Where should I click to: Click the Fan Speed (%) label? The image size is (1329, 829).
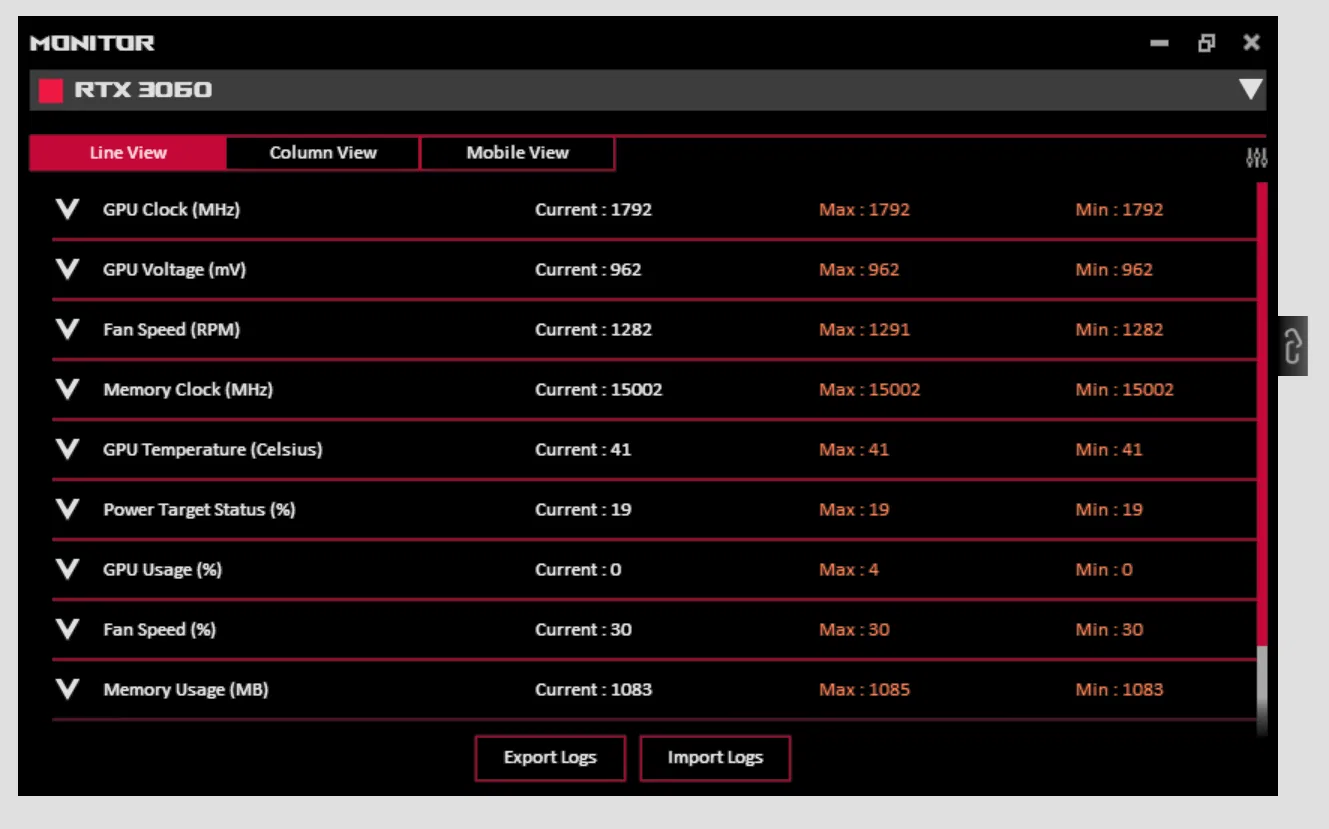[x=159, y=630]
